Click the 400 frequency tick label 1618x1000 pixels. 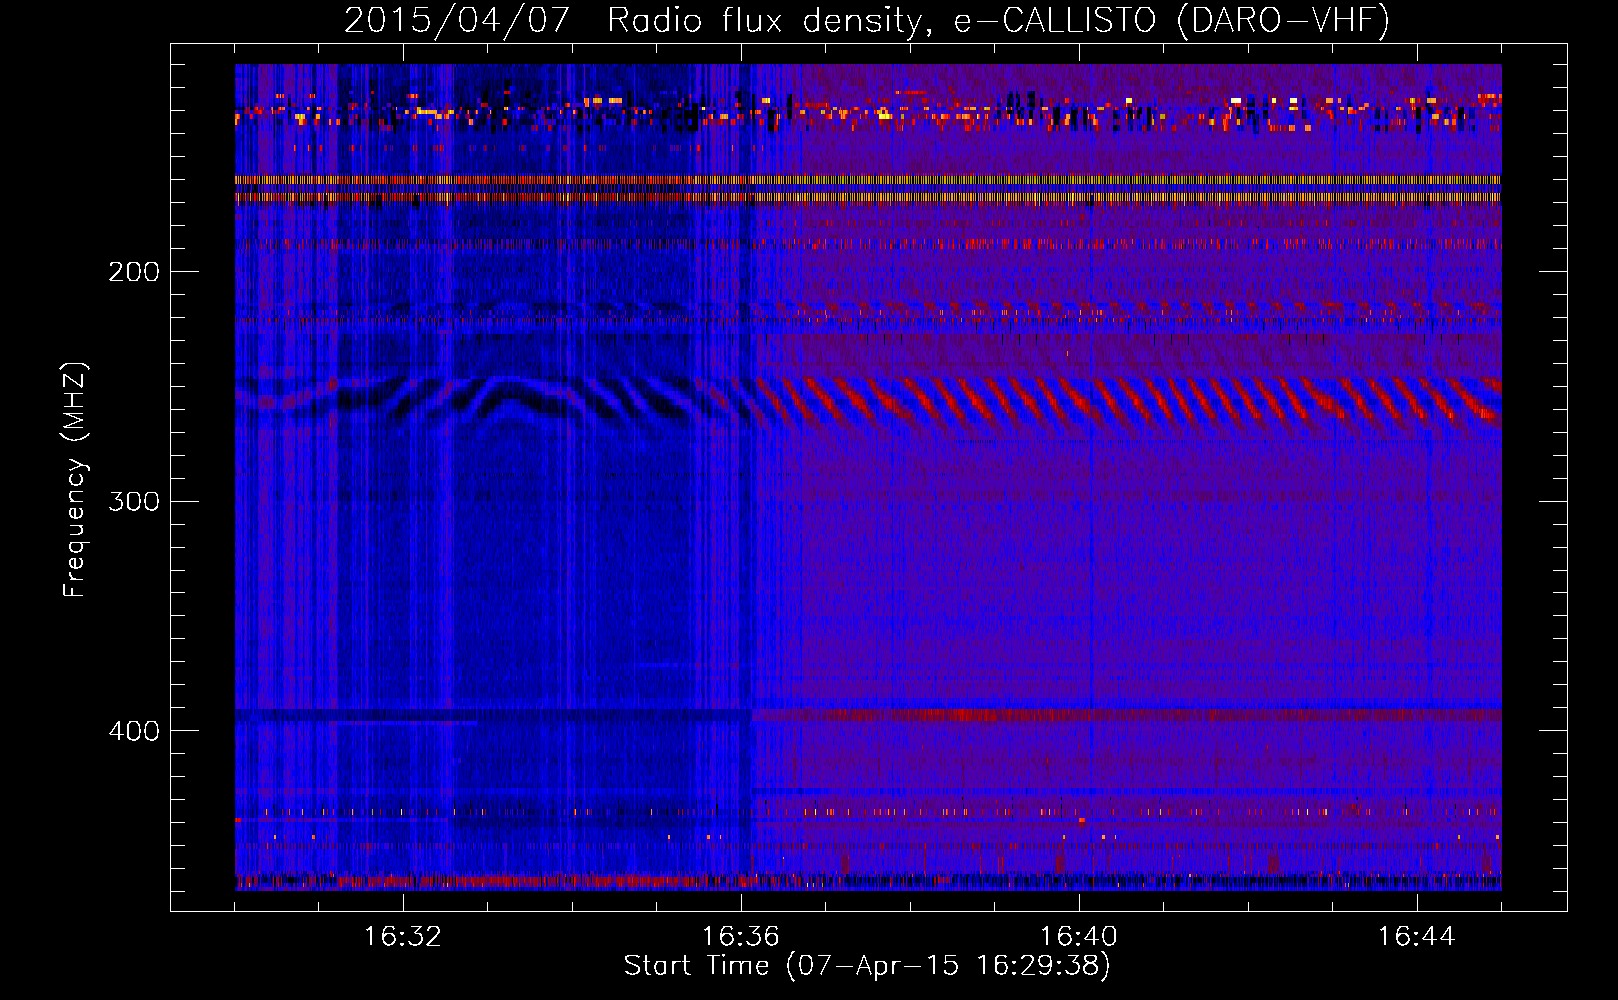133,731
